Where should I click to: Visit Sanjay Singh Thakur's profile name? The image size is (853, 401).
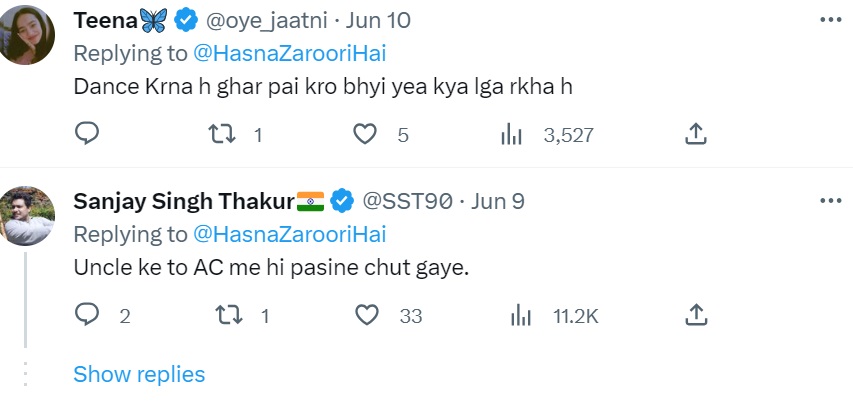184,201
